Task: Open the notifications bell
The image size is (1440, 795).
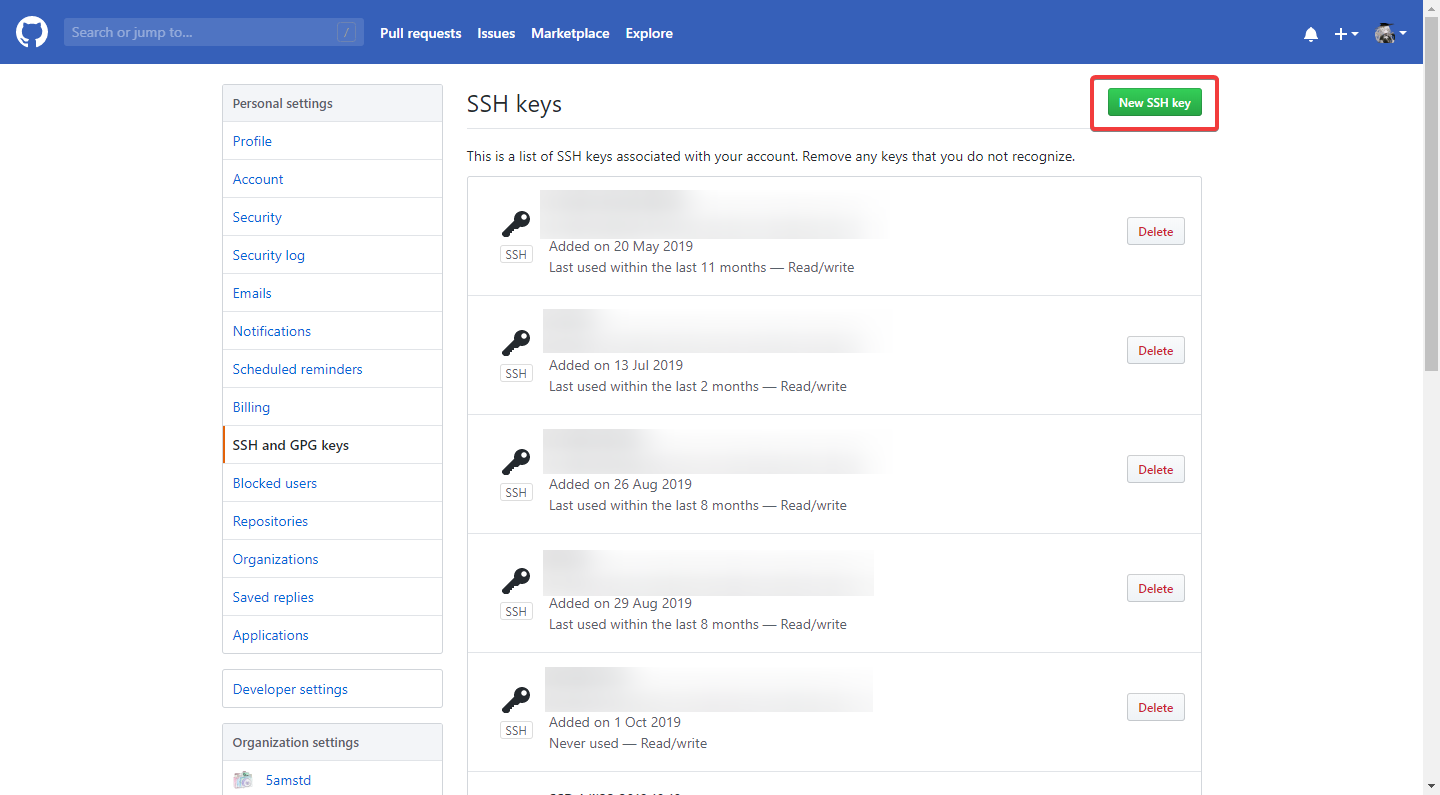Action: (x=1310, y=33)
